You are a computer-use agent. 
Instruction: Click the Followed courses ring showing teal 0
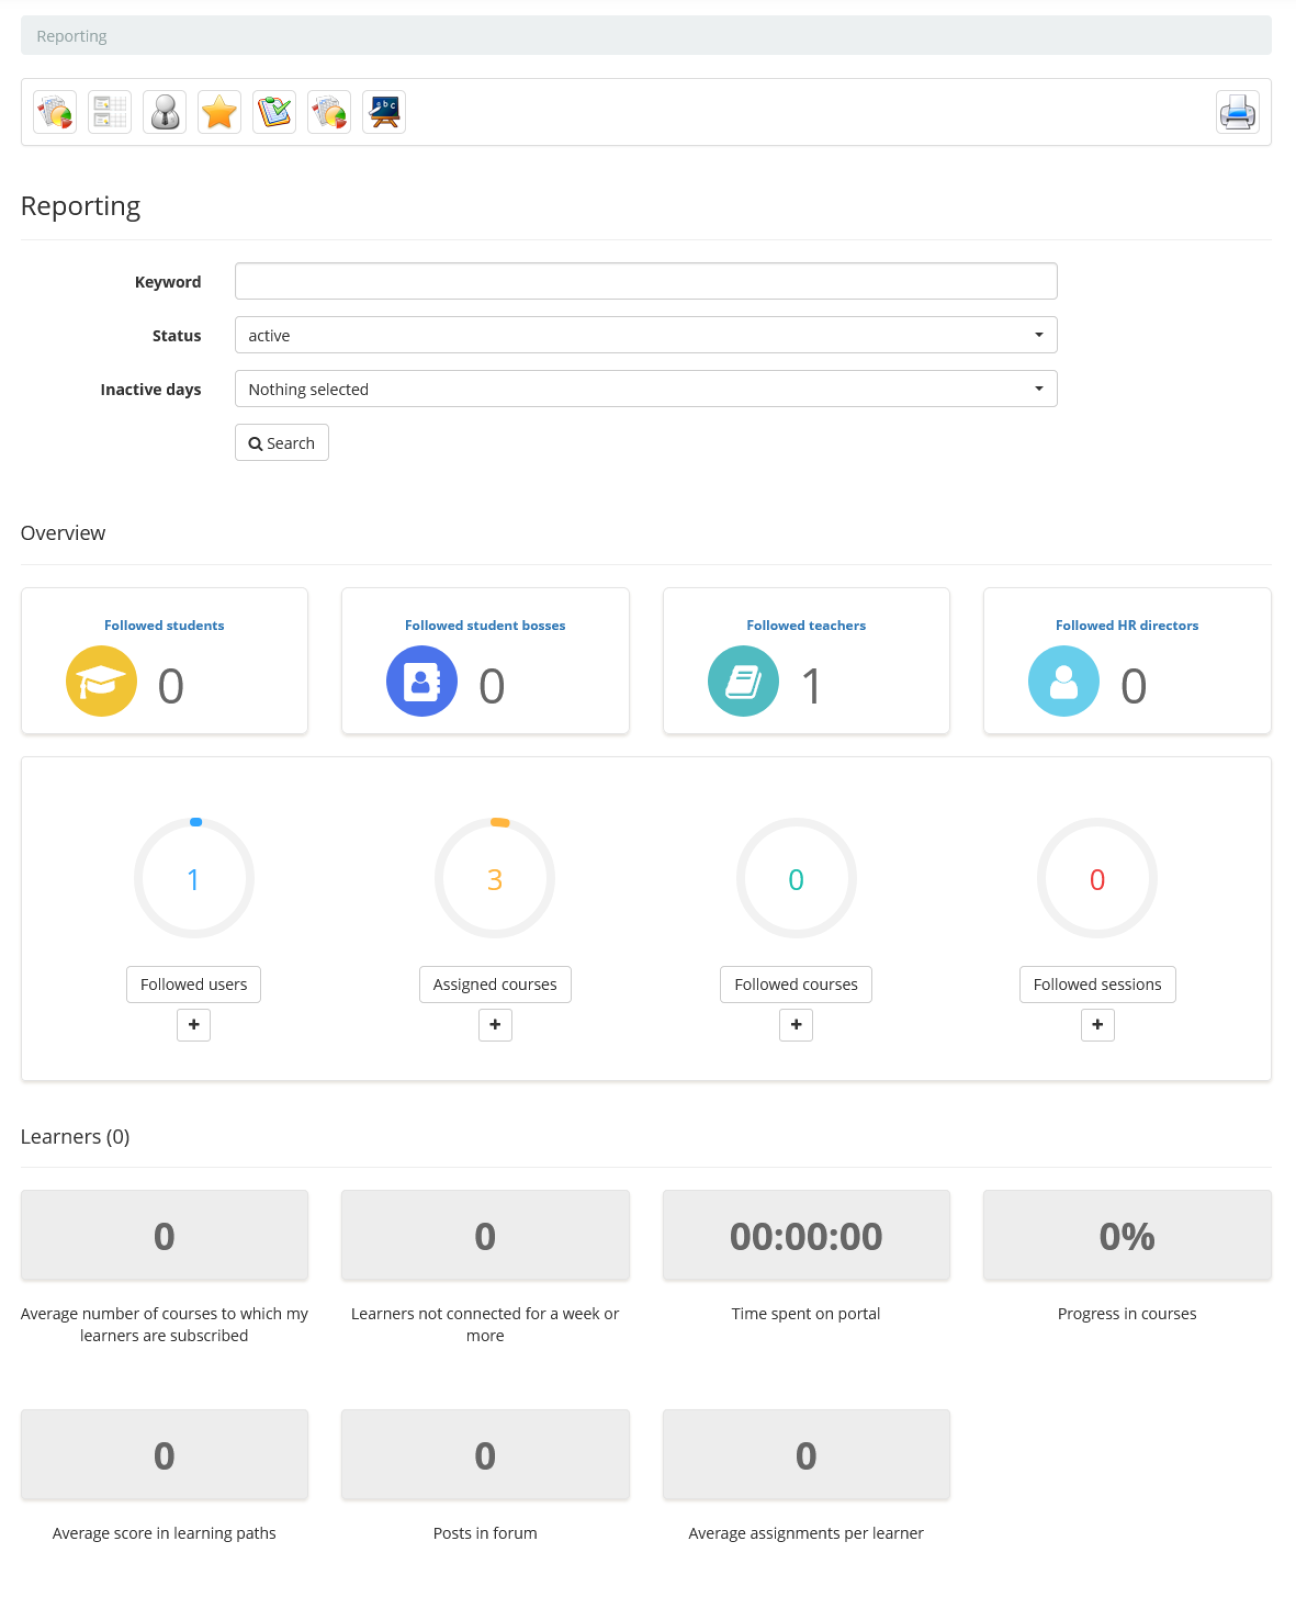796,878
